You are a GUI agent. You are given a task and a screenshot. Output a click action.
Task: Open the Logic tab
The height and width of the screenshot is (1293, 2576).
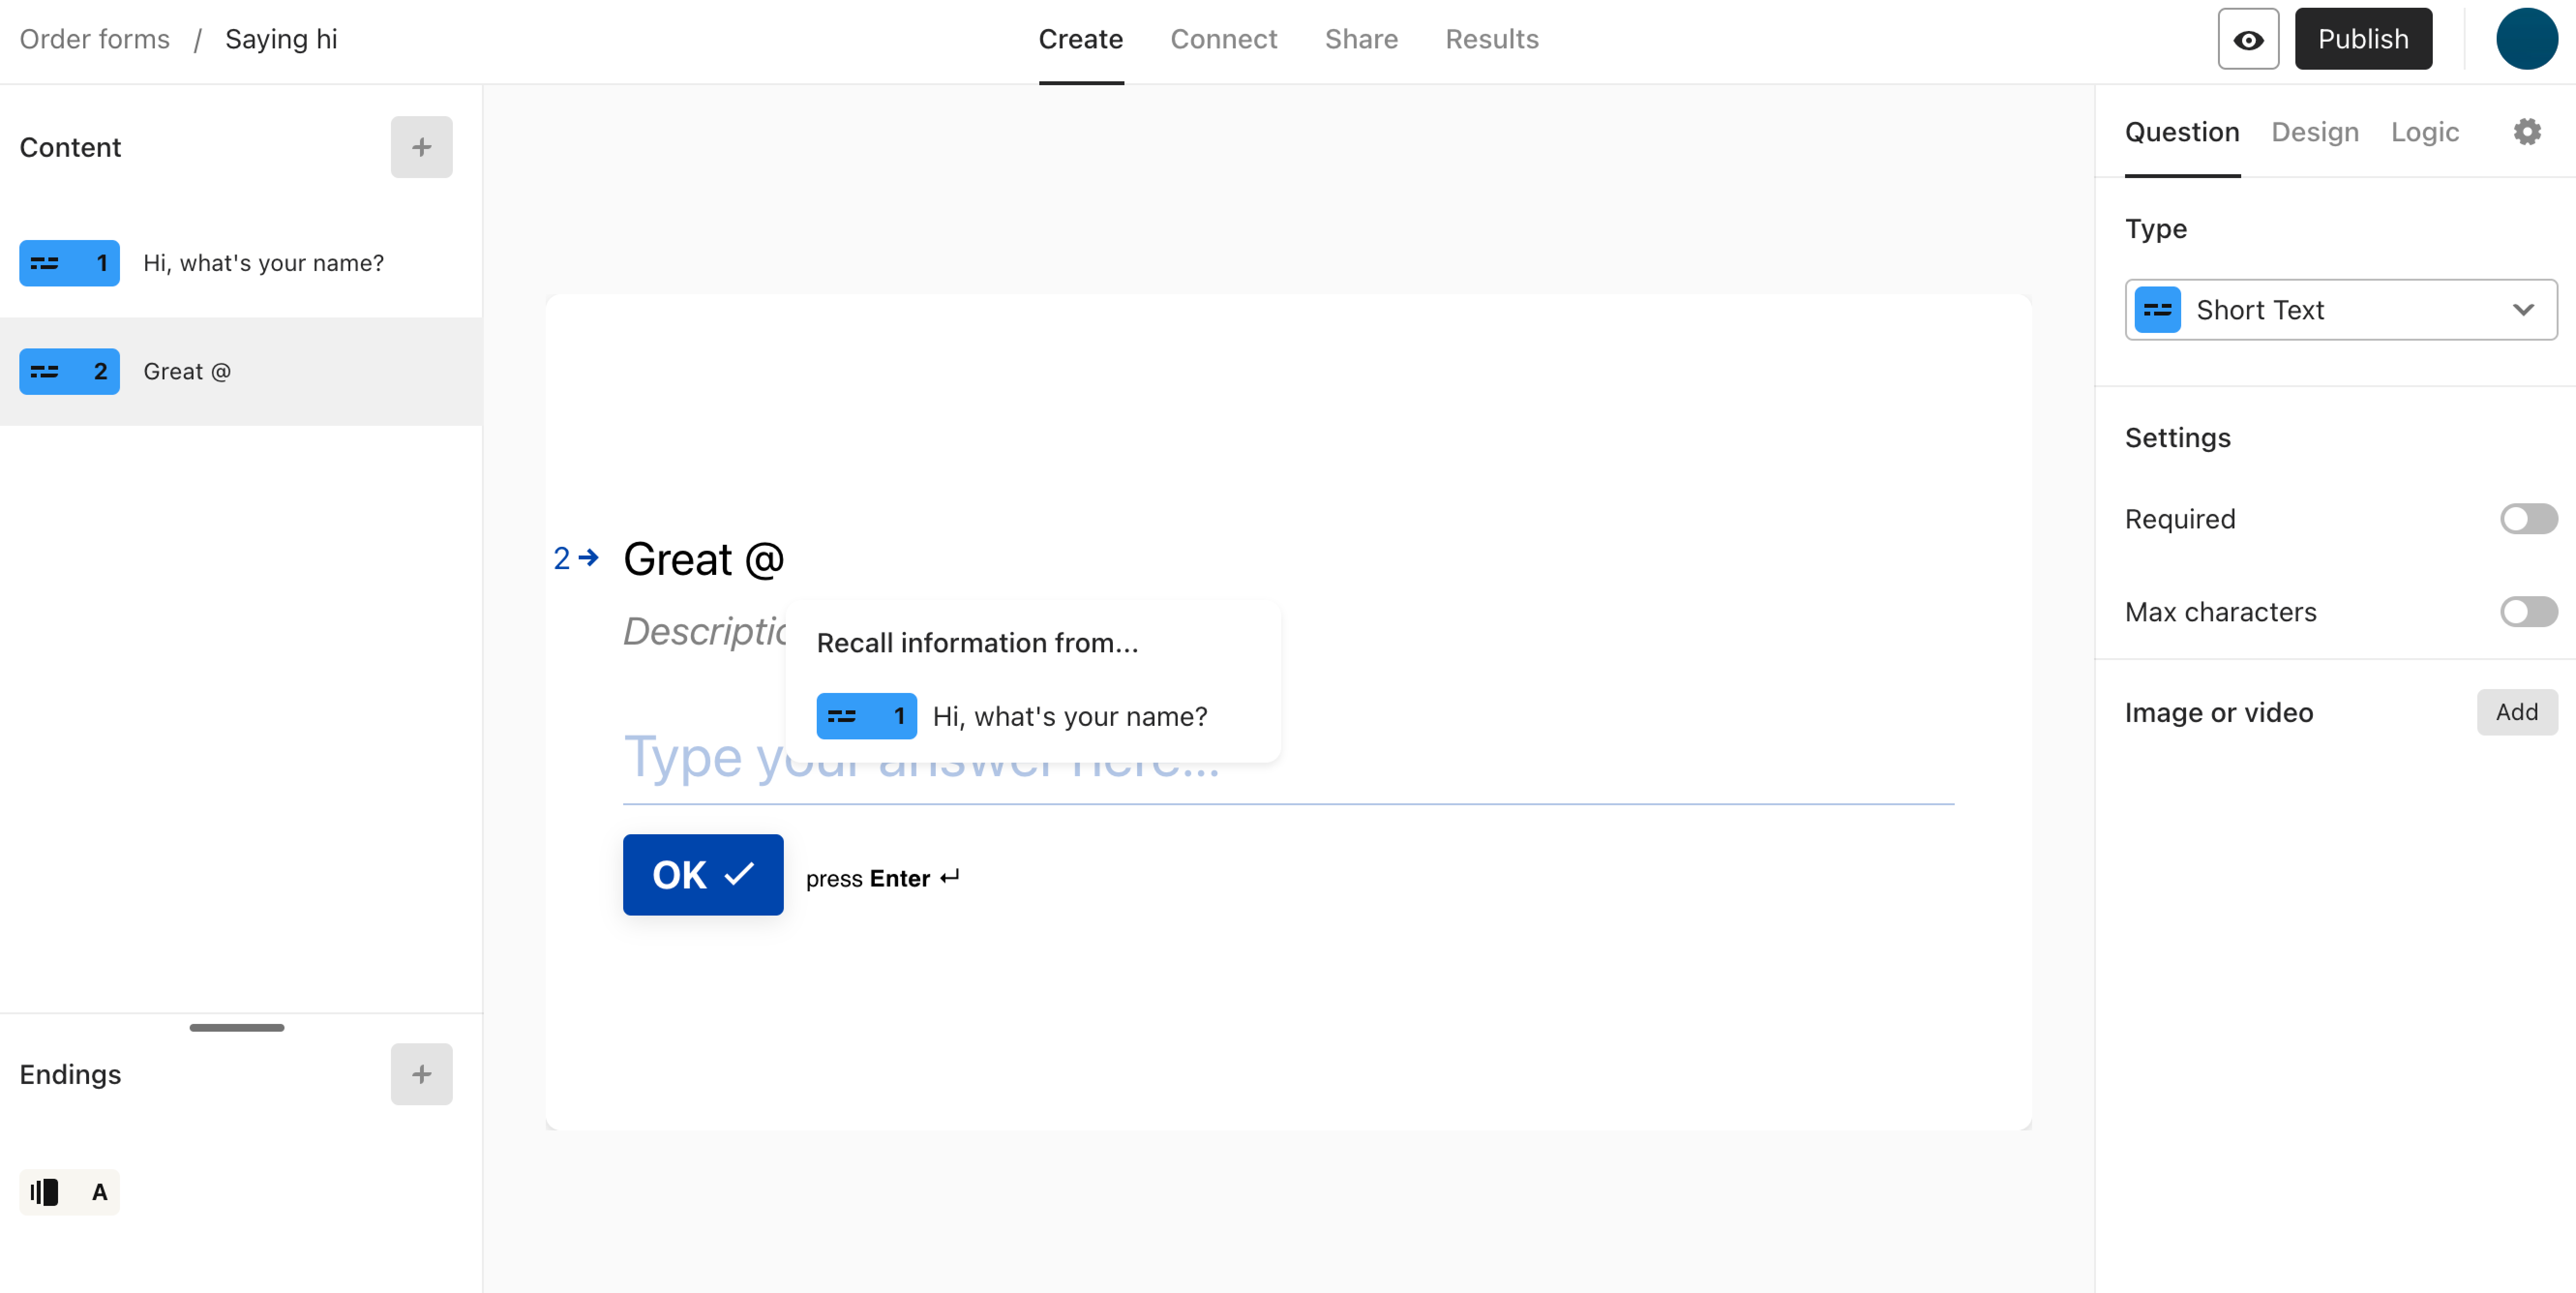(x=2424, y=132)
